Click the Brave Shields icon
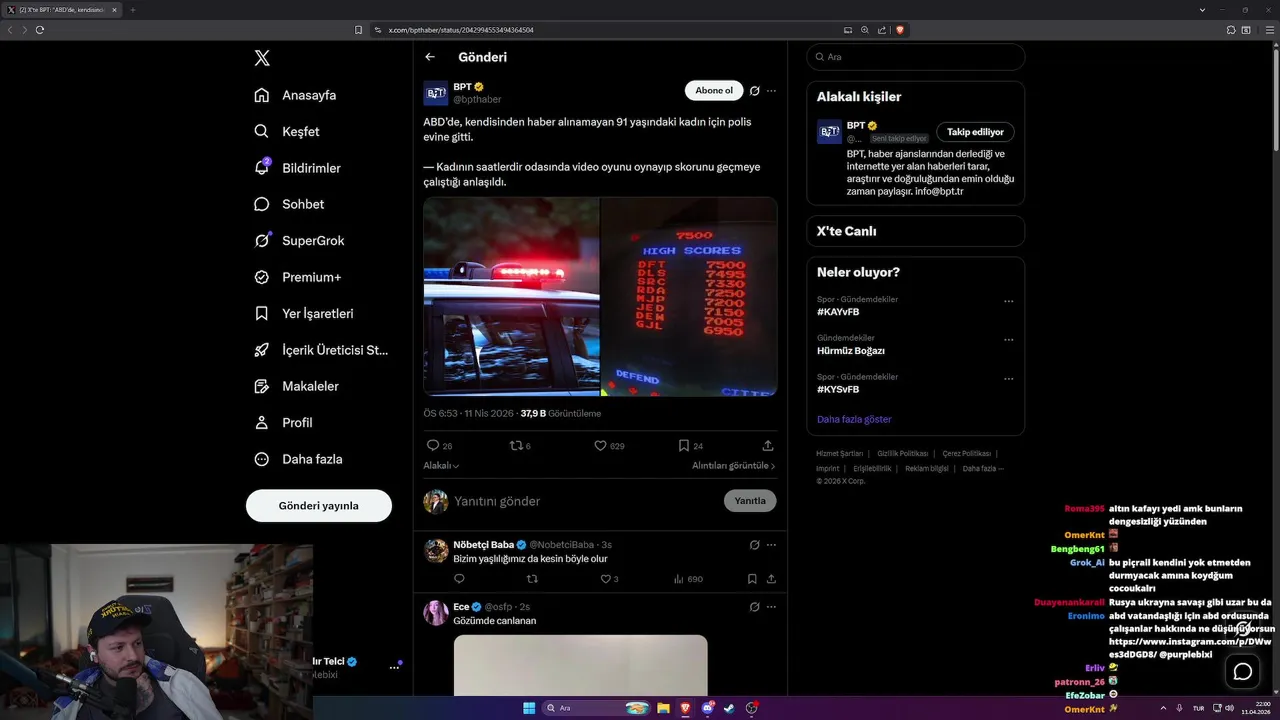The image size is (1280, 720). [900, 30]
